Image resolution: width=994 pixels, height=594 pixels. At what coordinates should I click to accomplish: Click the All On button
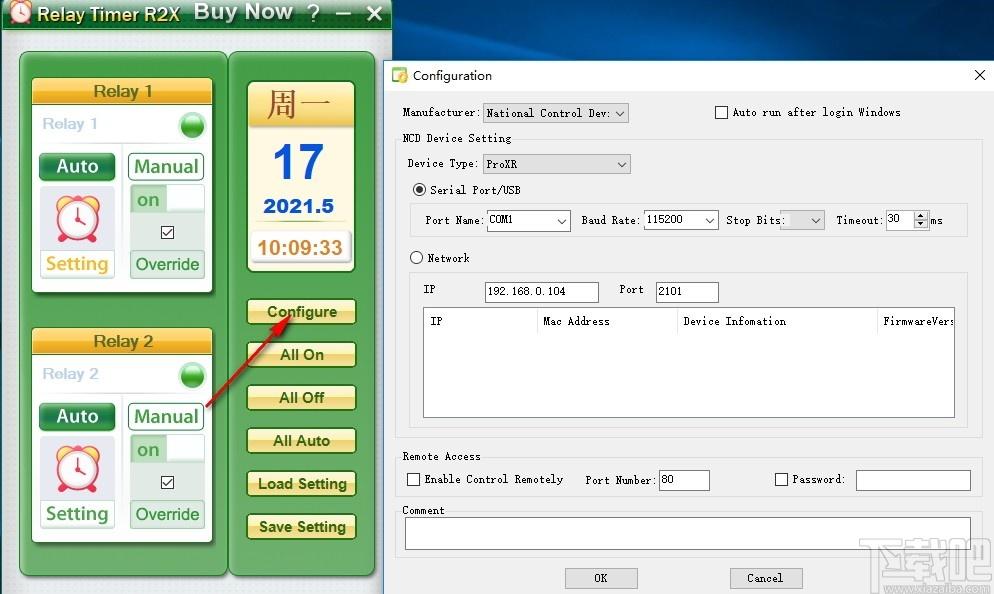pos(302,354)
